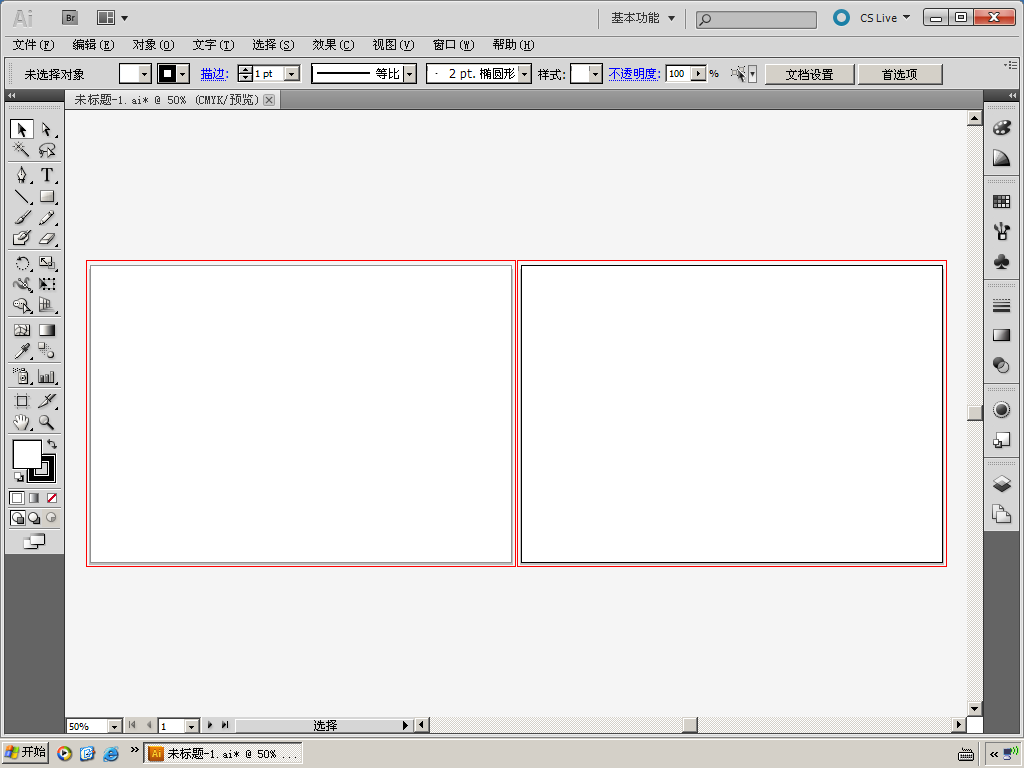The height and width of the screenshot is (768, 1024).
Task: Enable Draw Normal mode
Action: pyautogui.click(x=18, y=518)
